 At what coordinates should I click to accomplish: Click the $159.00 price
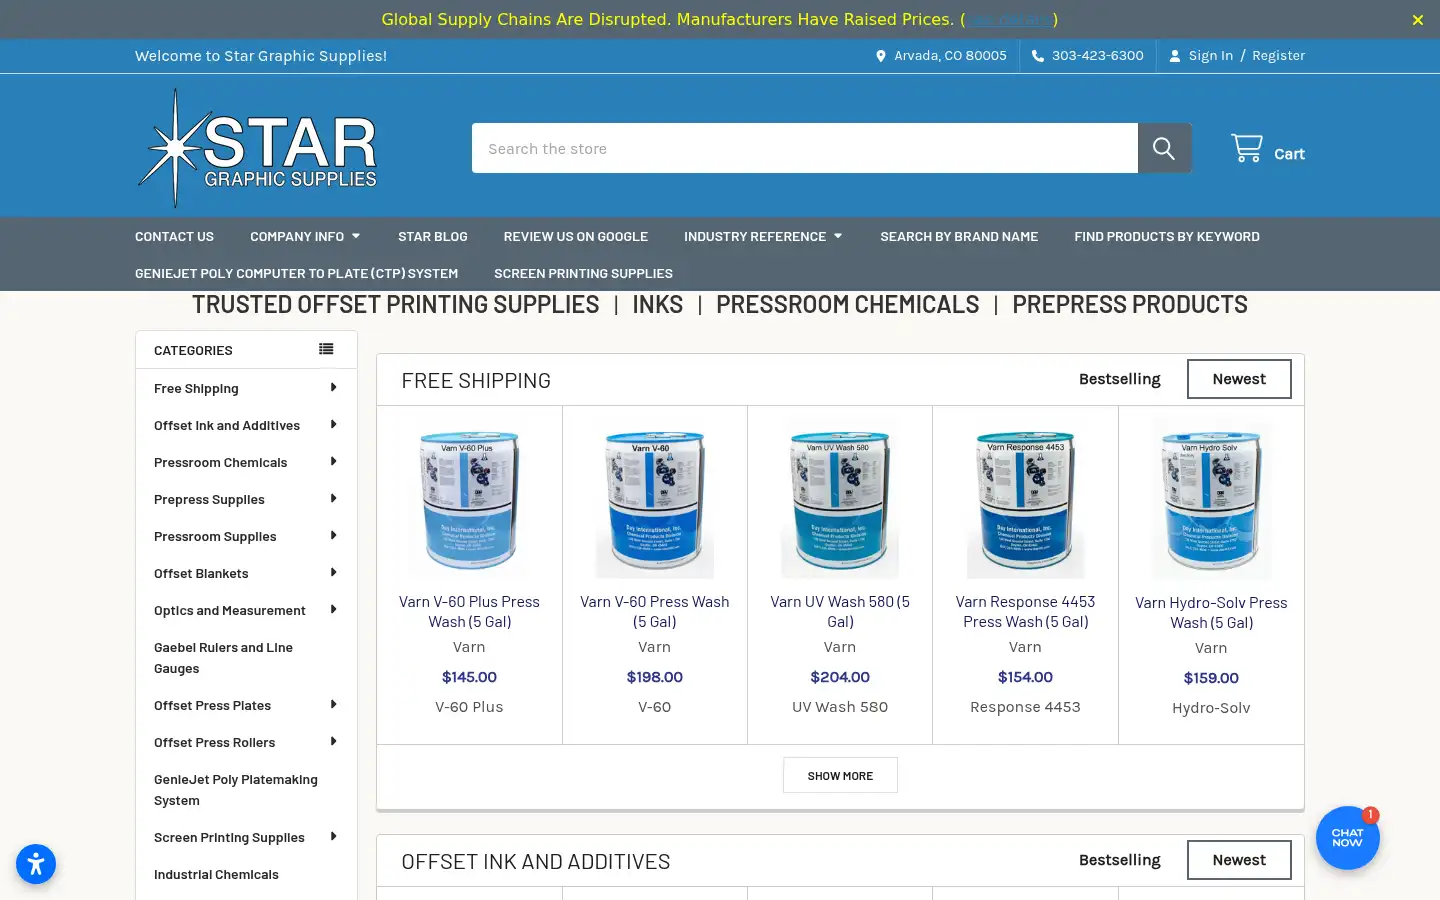[x=1211, y=678]
